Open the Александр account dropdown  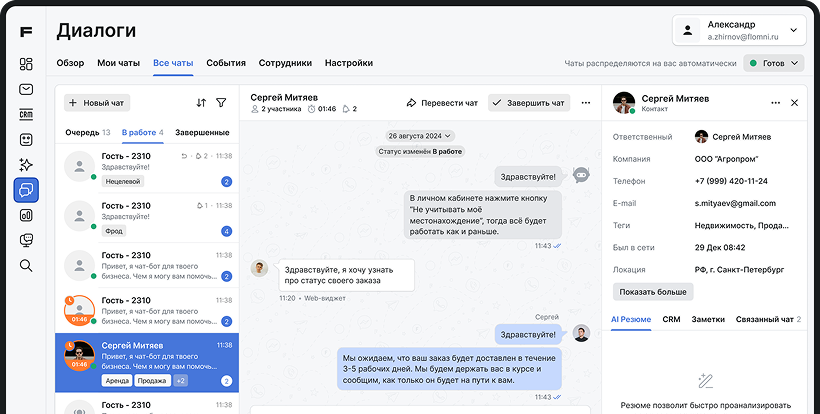click(x=739, y=30)
